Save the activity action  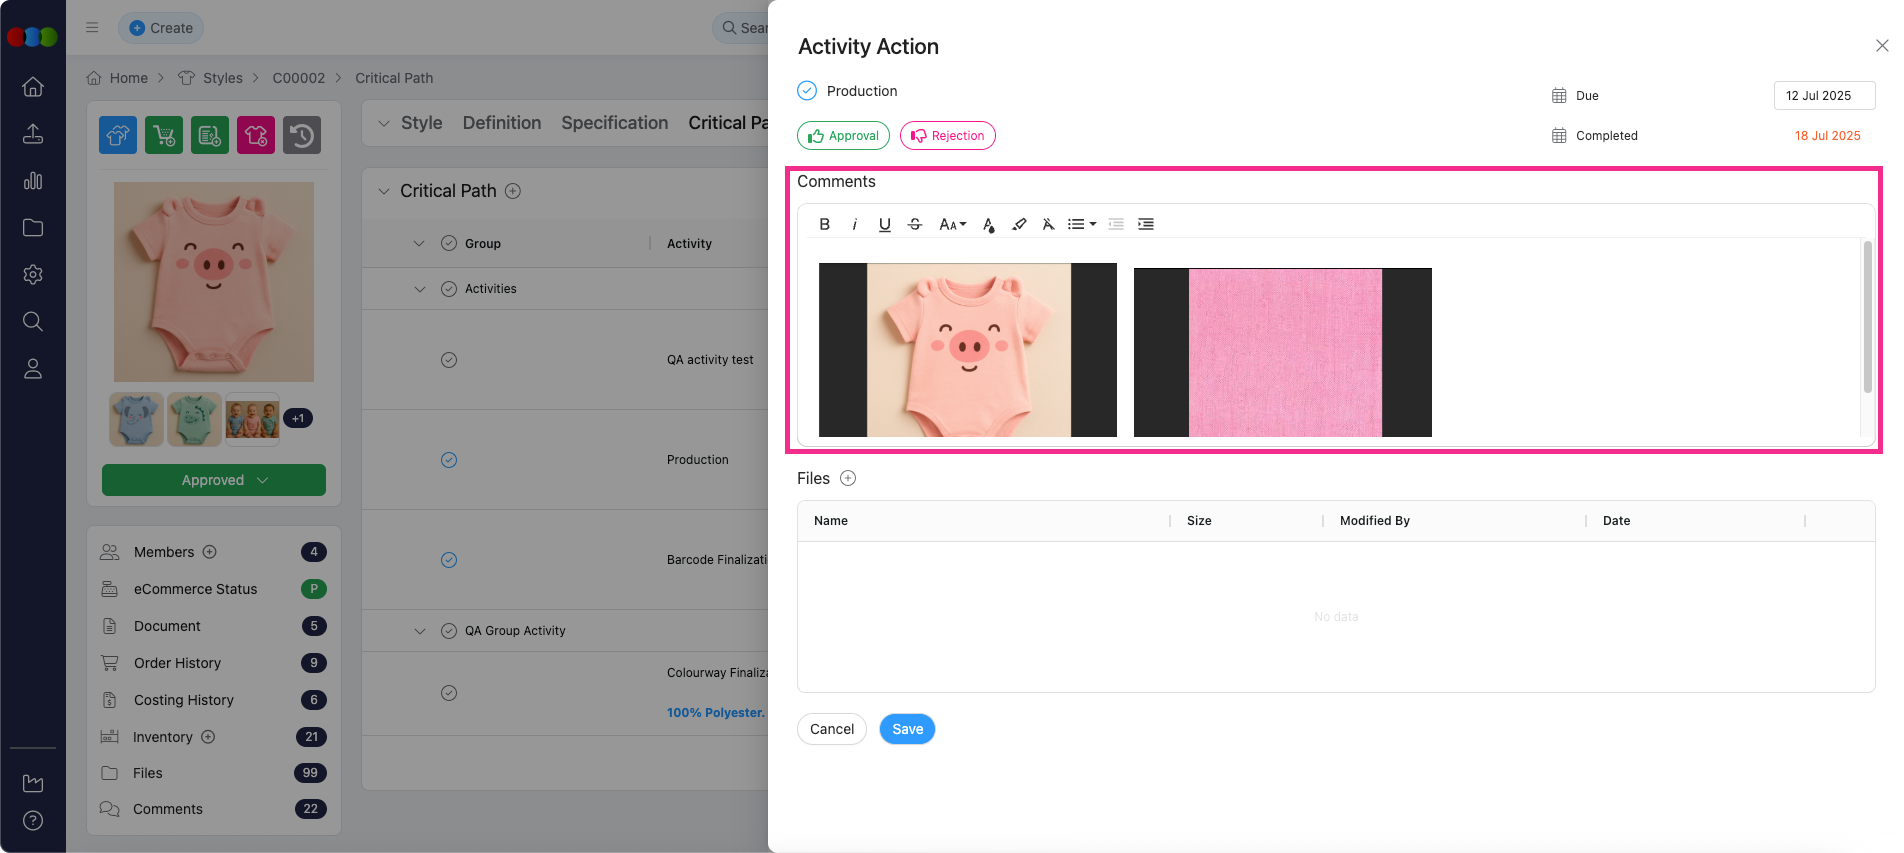point(907,729)
